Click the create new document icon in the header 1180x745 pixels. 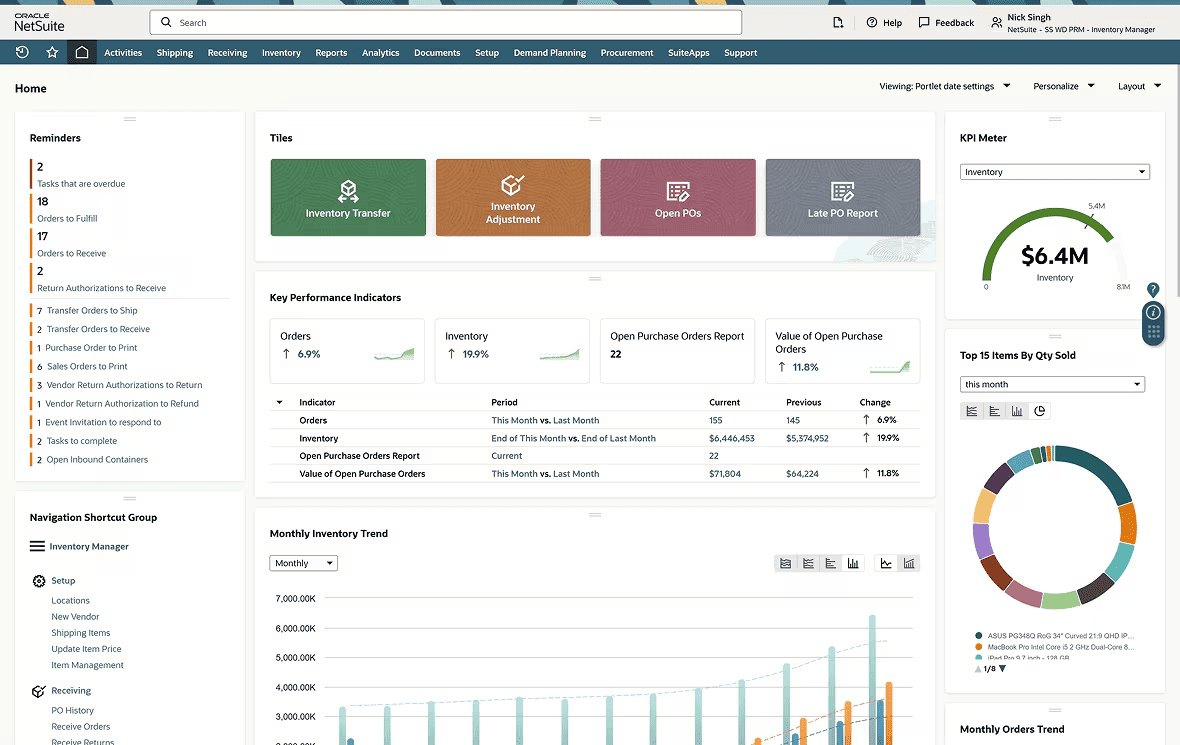point(838,22)
